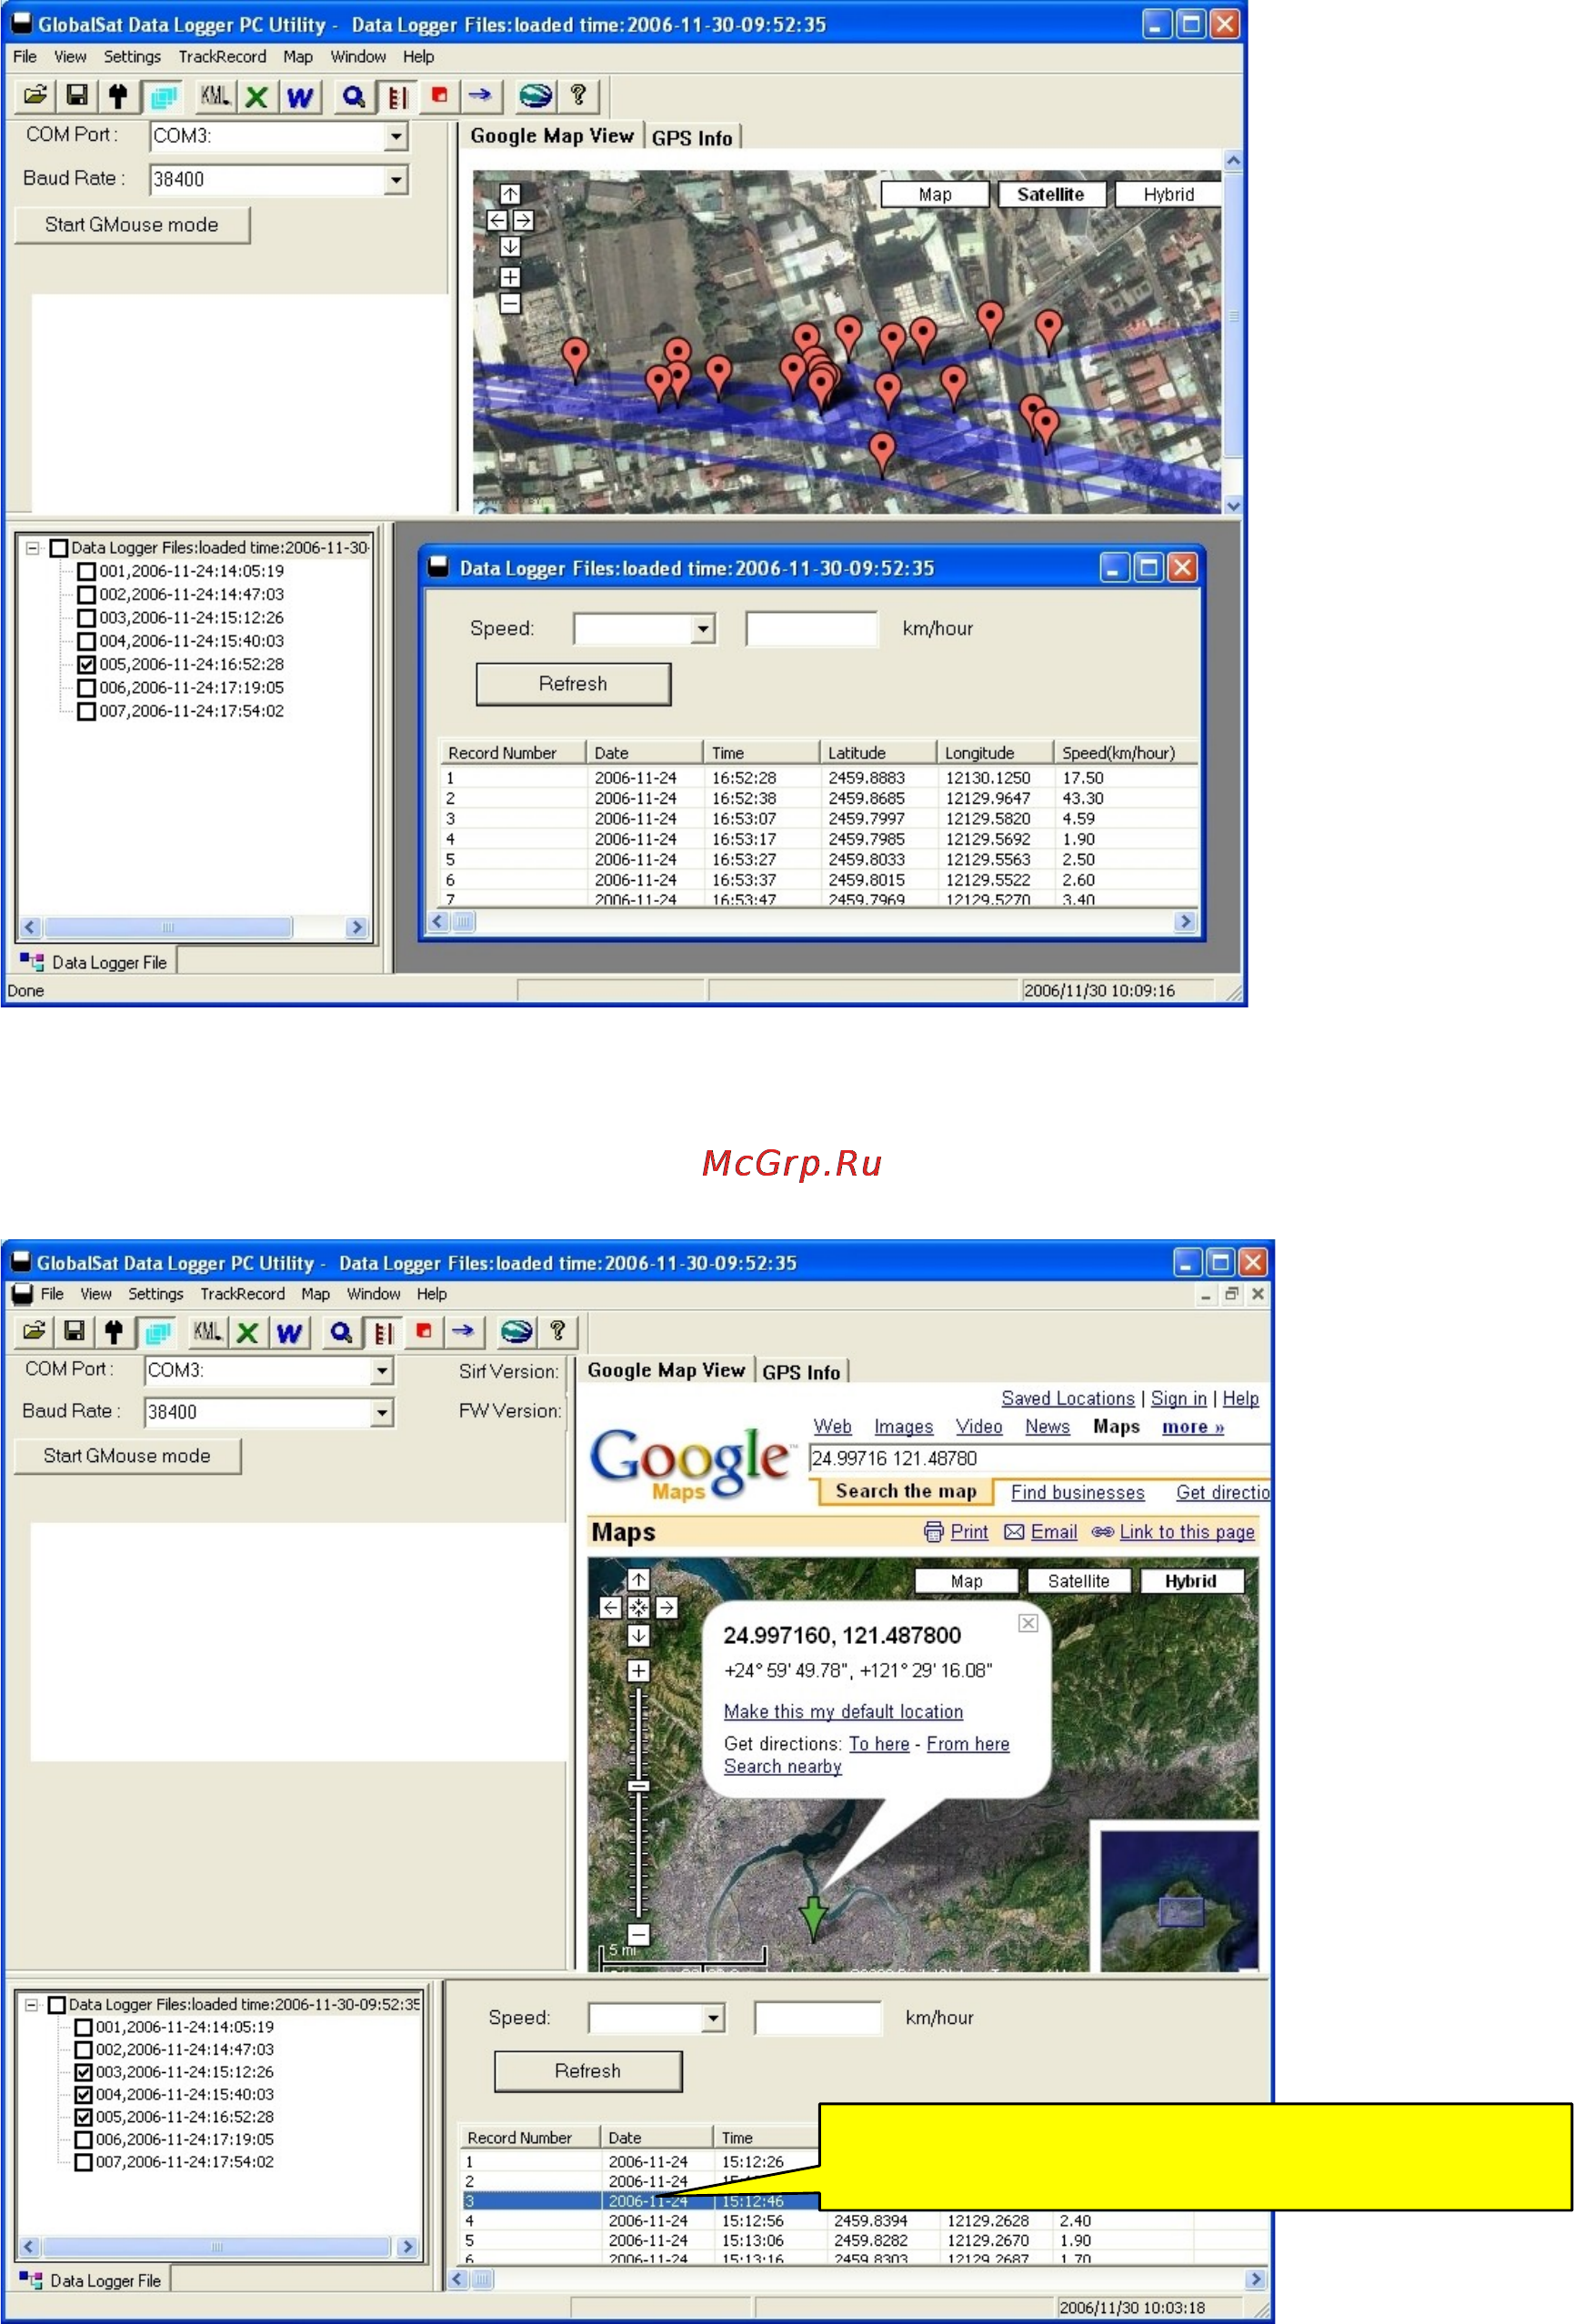Collapse Data Logger Files tree, lower window

(31, 2004)
